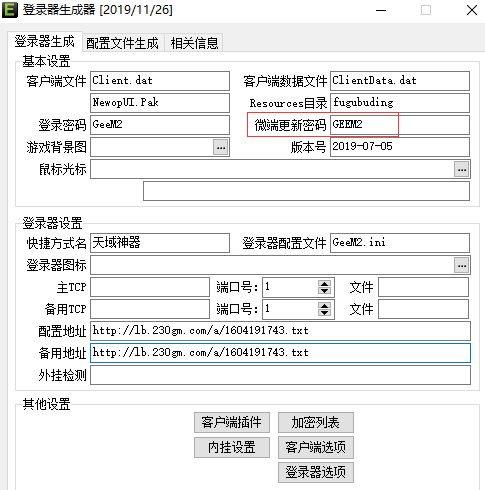Focus 外挂检测 field

(x=280, y=375)
